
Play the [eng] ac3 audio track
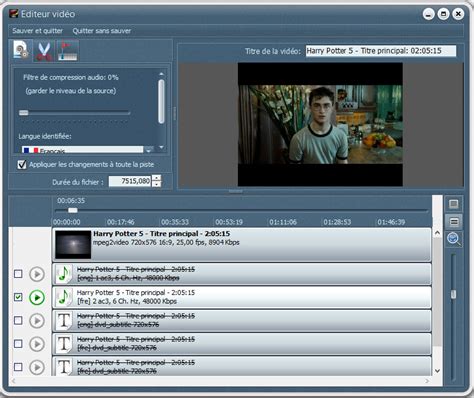[37, 274]
